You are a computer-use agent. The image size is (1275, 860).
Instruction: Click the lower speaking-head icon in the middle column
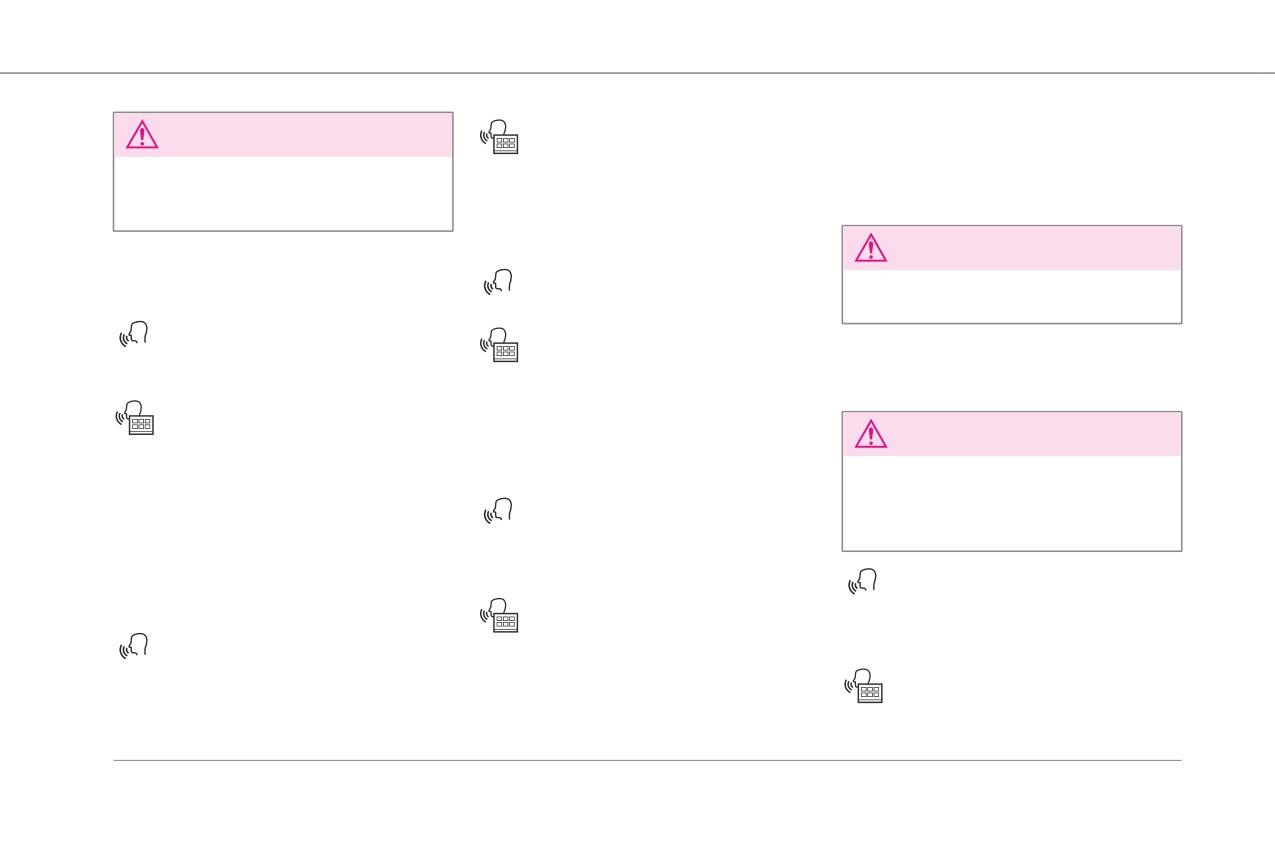click(498, 511)
